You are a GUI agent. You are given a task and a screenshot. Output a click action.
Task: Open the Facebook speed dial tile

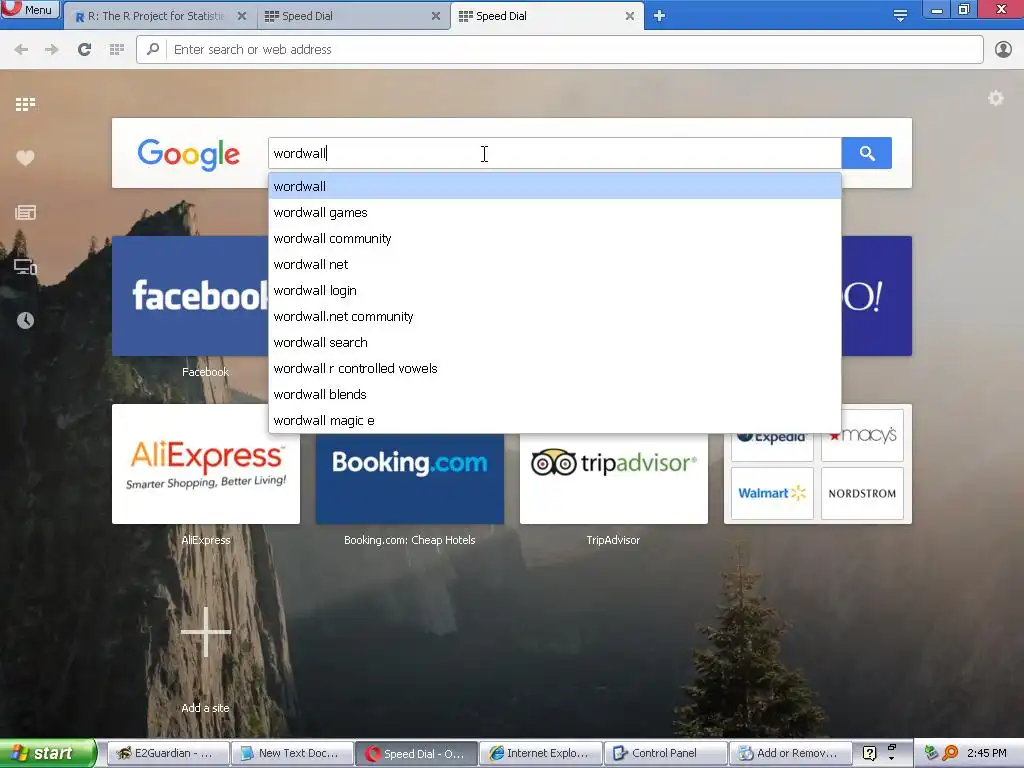(190, 296)
